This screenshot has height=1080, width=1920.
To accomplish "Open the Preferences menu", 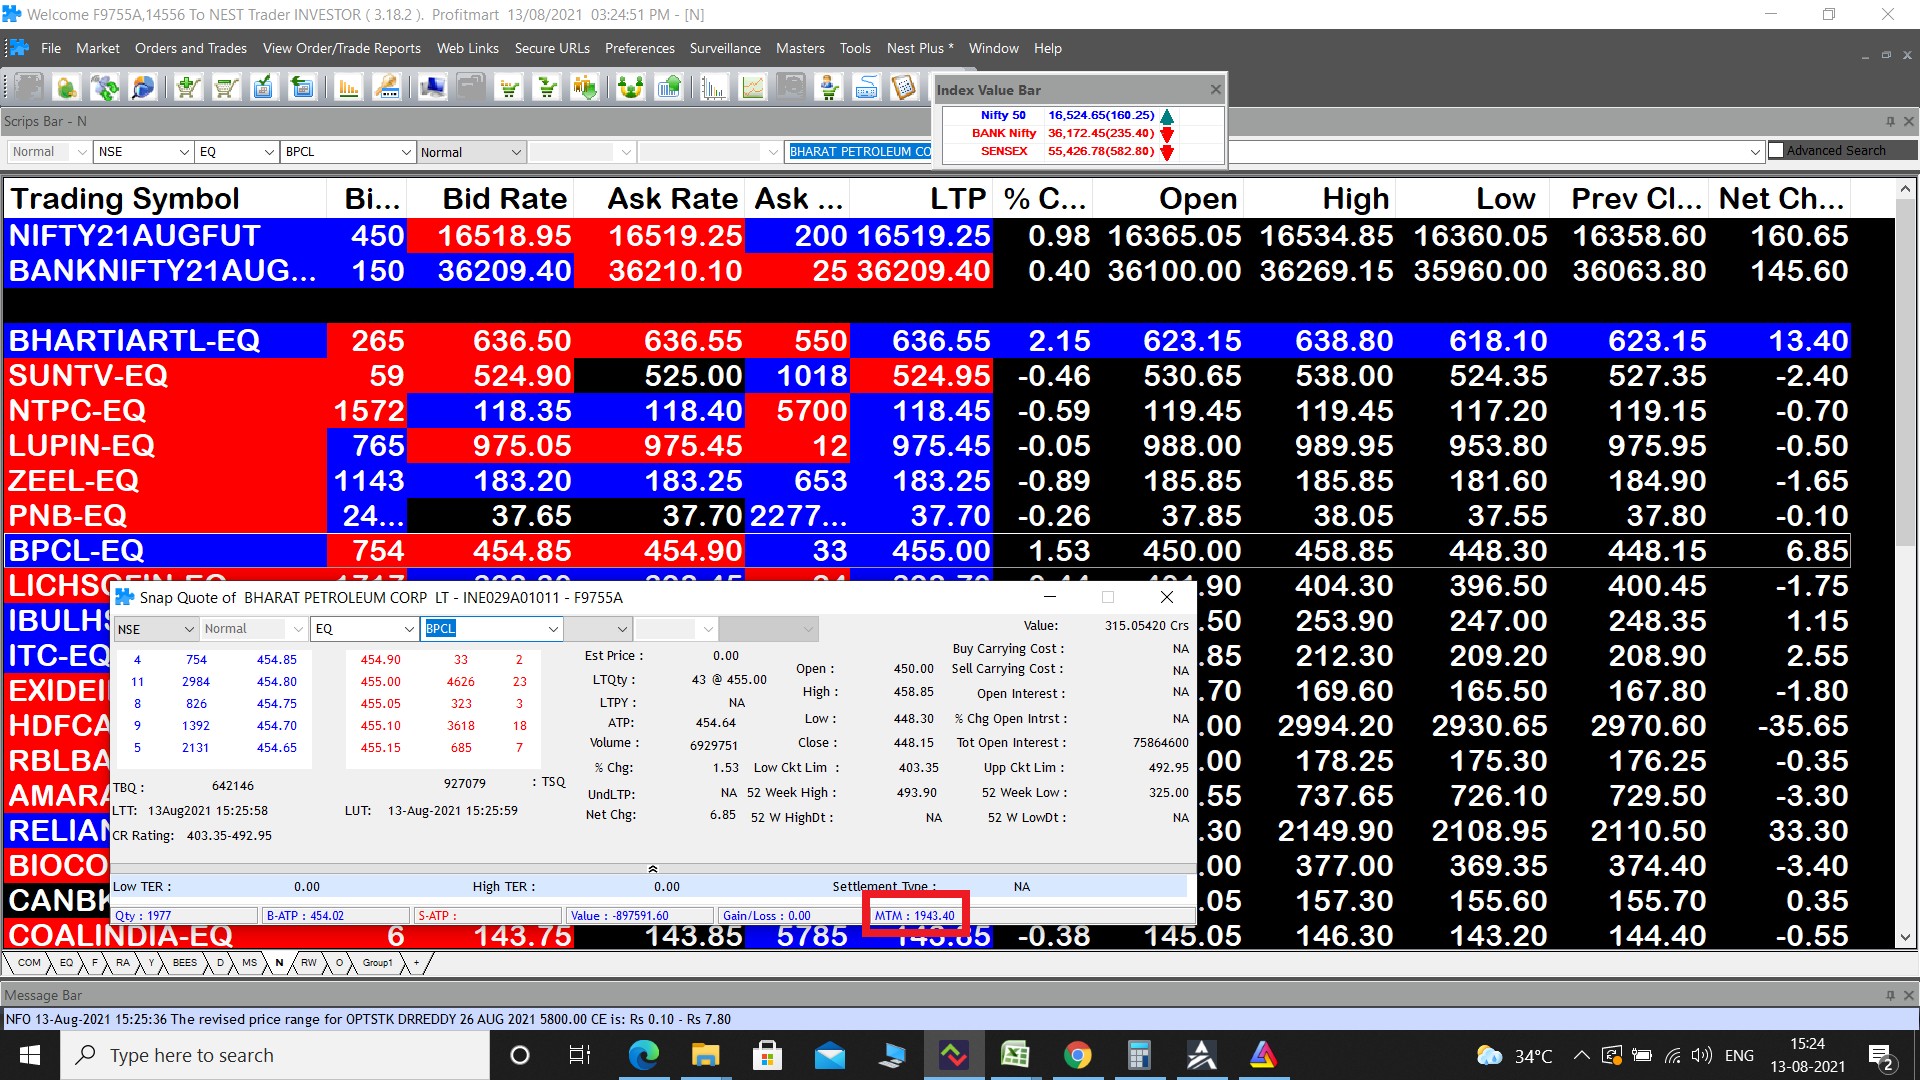I will pyautogui.click(x=640, y=48).
